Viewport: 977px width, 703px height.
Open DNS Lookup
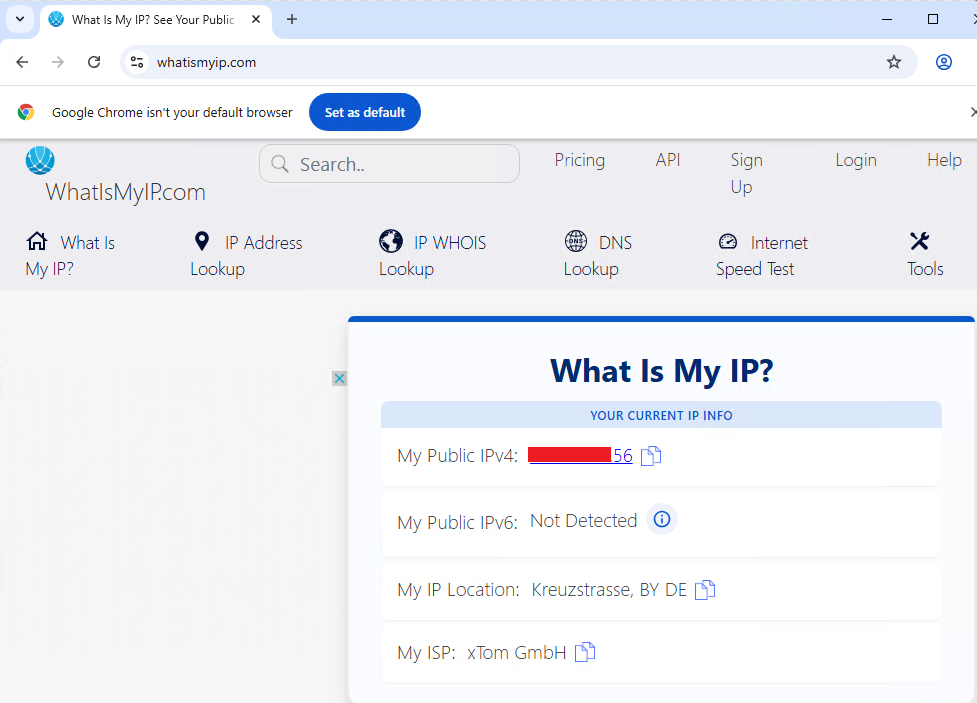point(598,256)
